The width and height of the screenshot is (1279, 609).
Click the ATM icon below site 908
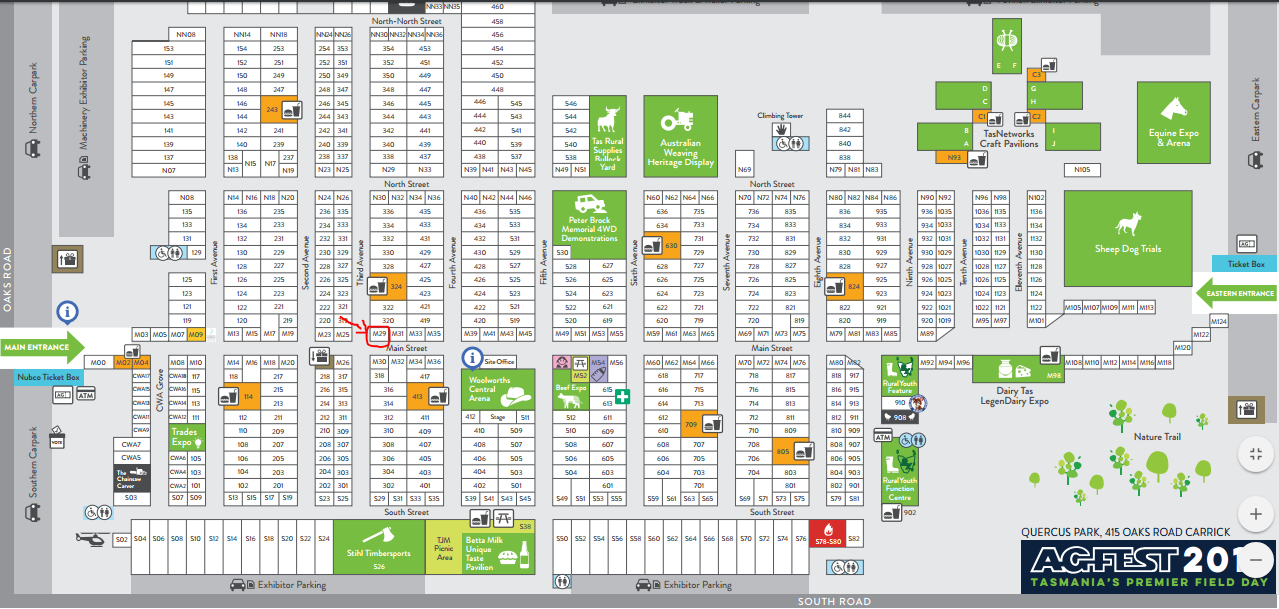point(883,437)
